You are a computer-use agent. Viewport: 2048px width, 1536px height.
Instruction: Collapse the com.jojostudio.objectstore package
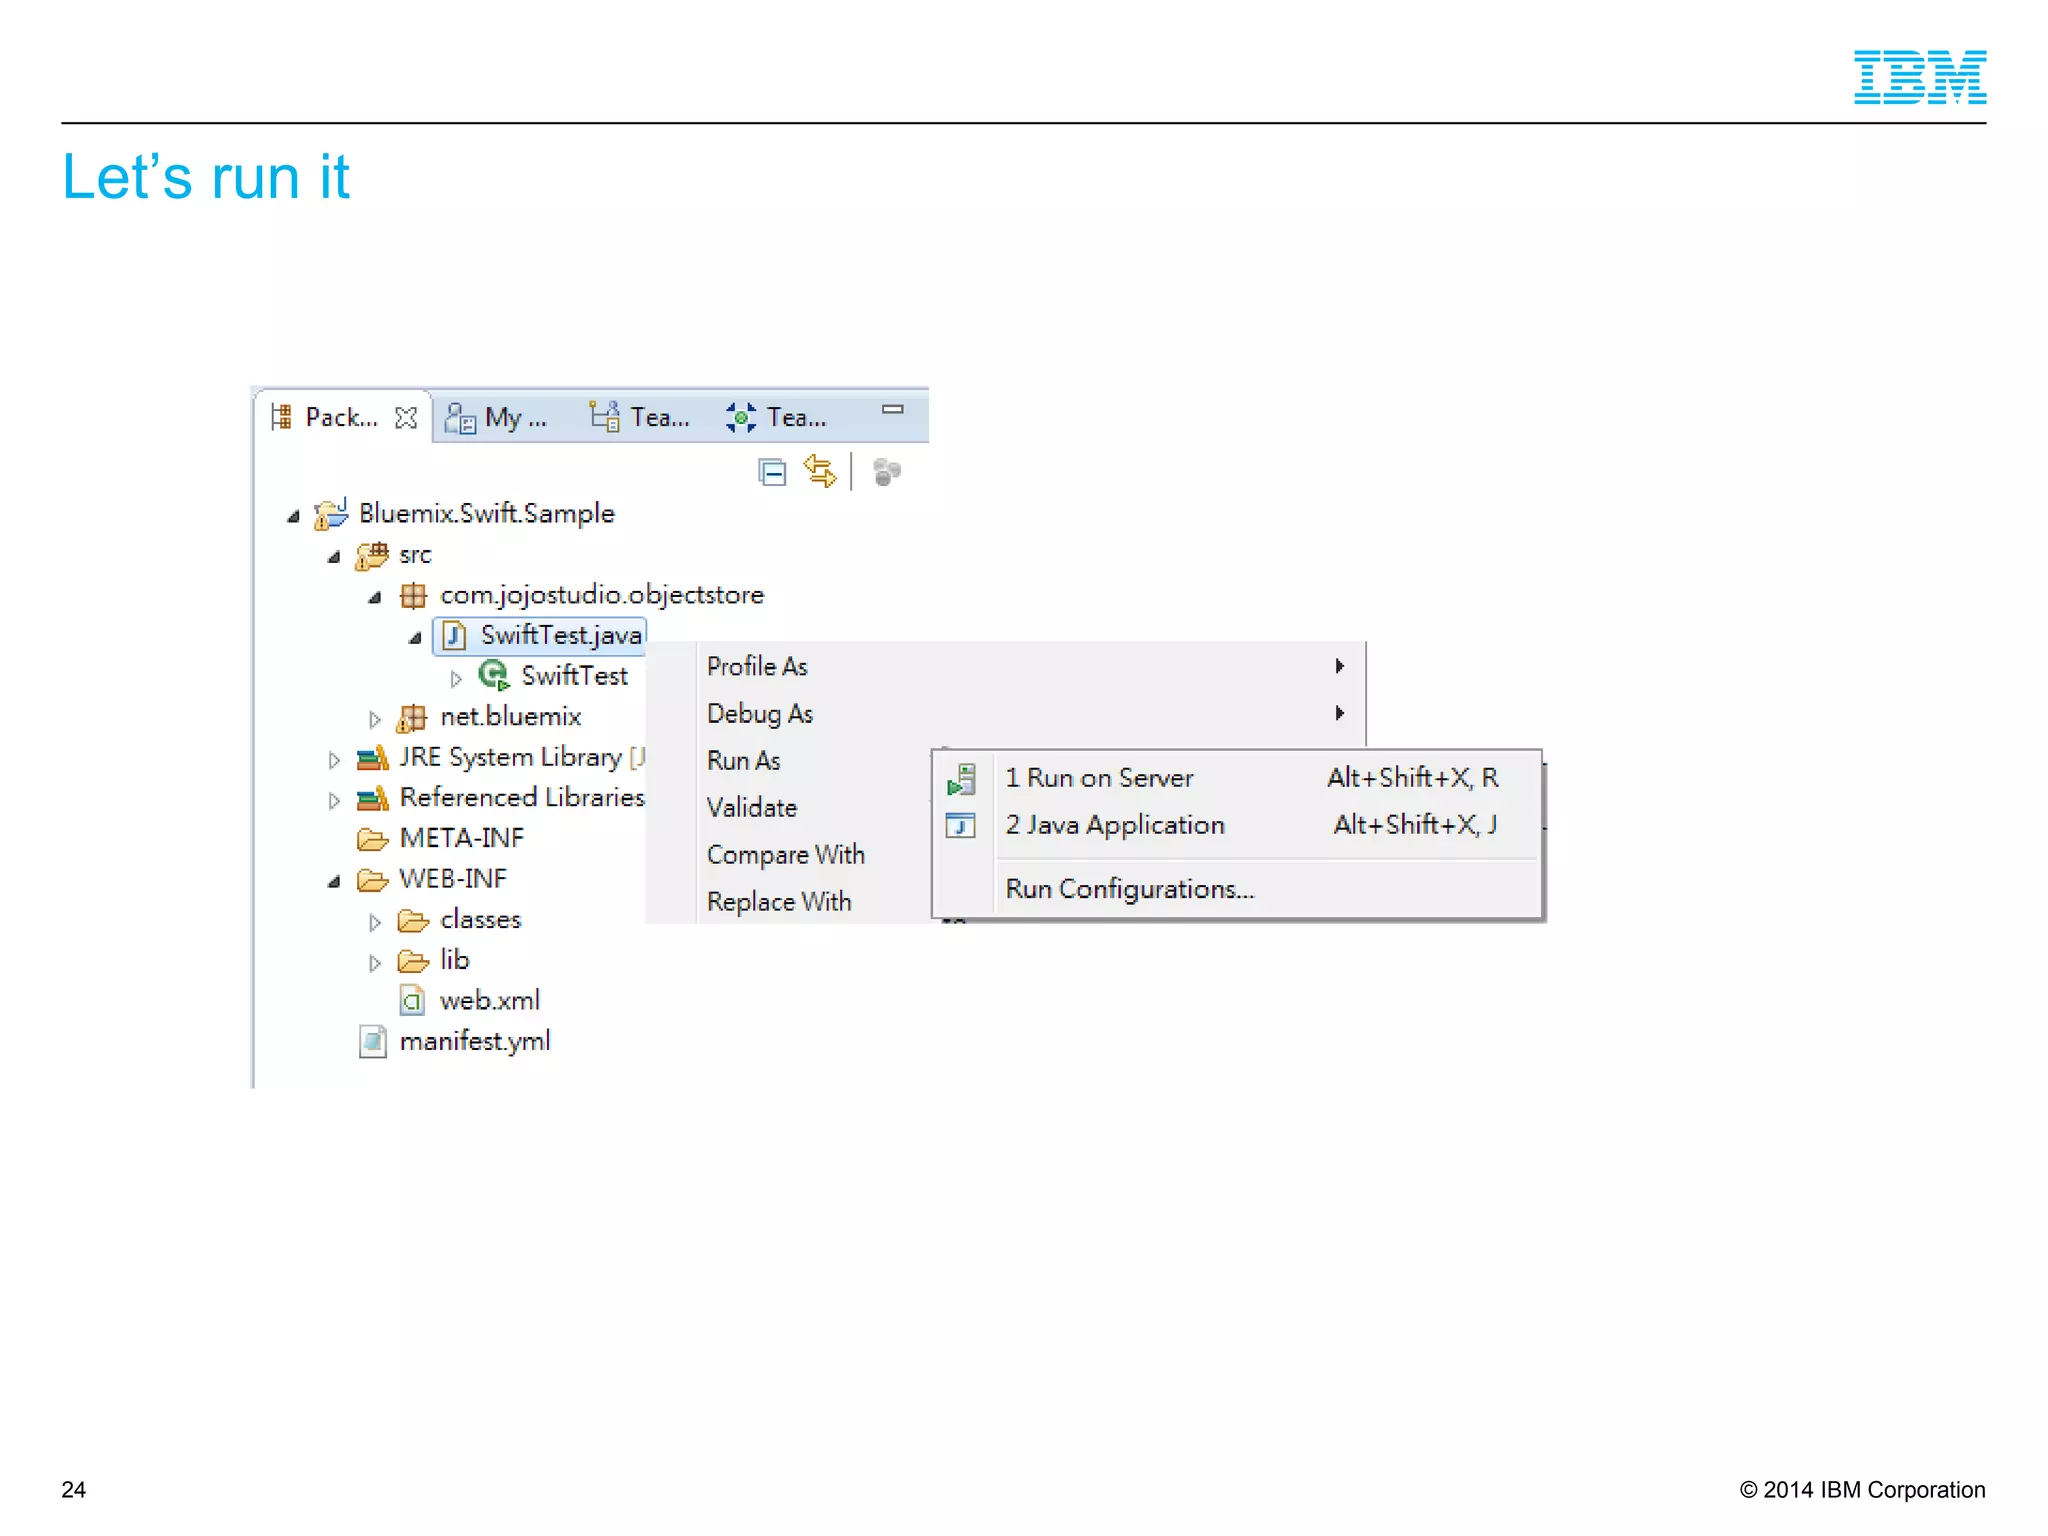click(x=375, y=598)
